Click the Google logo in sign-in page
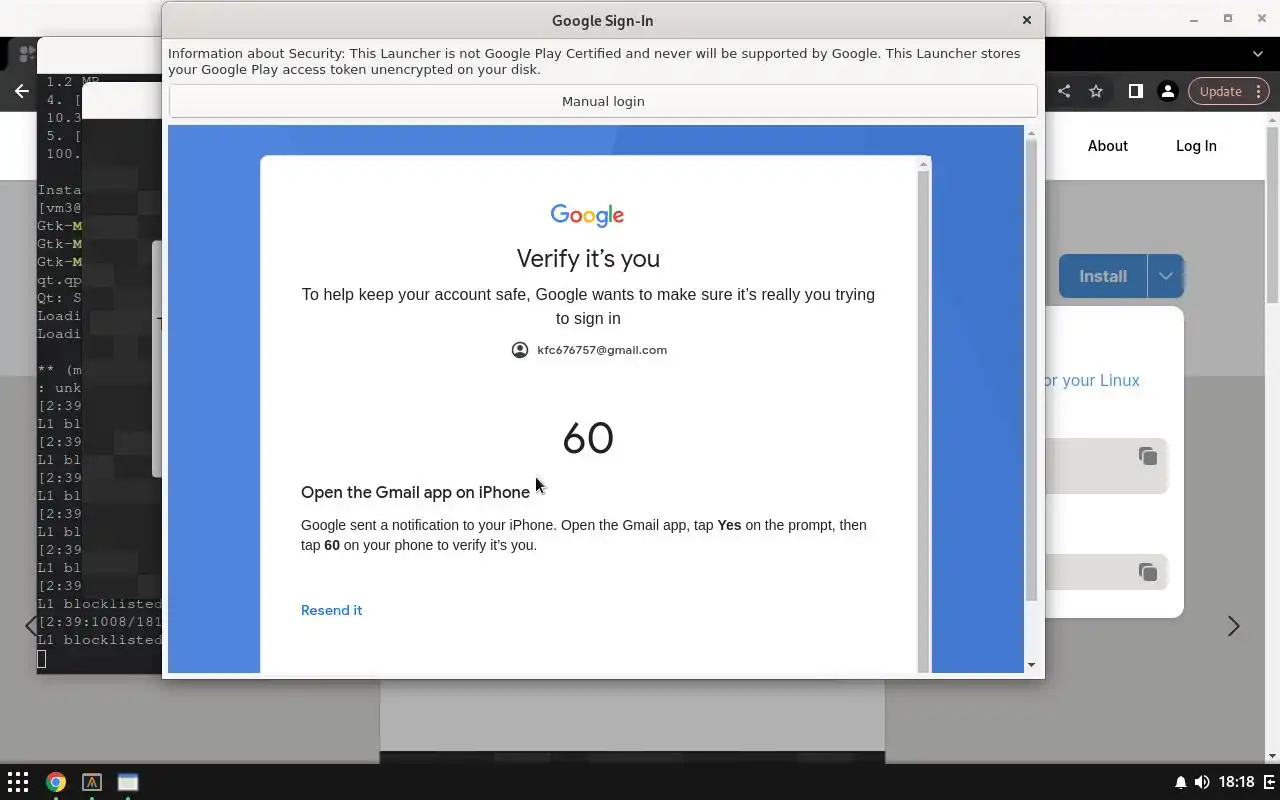1280x800 pixels. click(587, 215)
